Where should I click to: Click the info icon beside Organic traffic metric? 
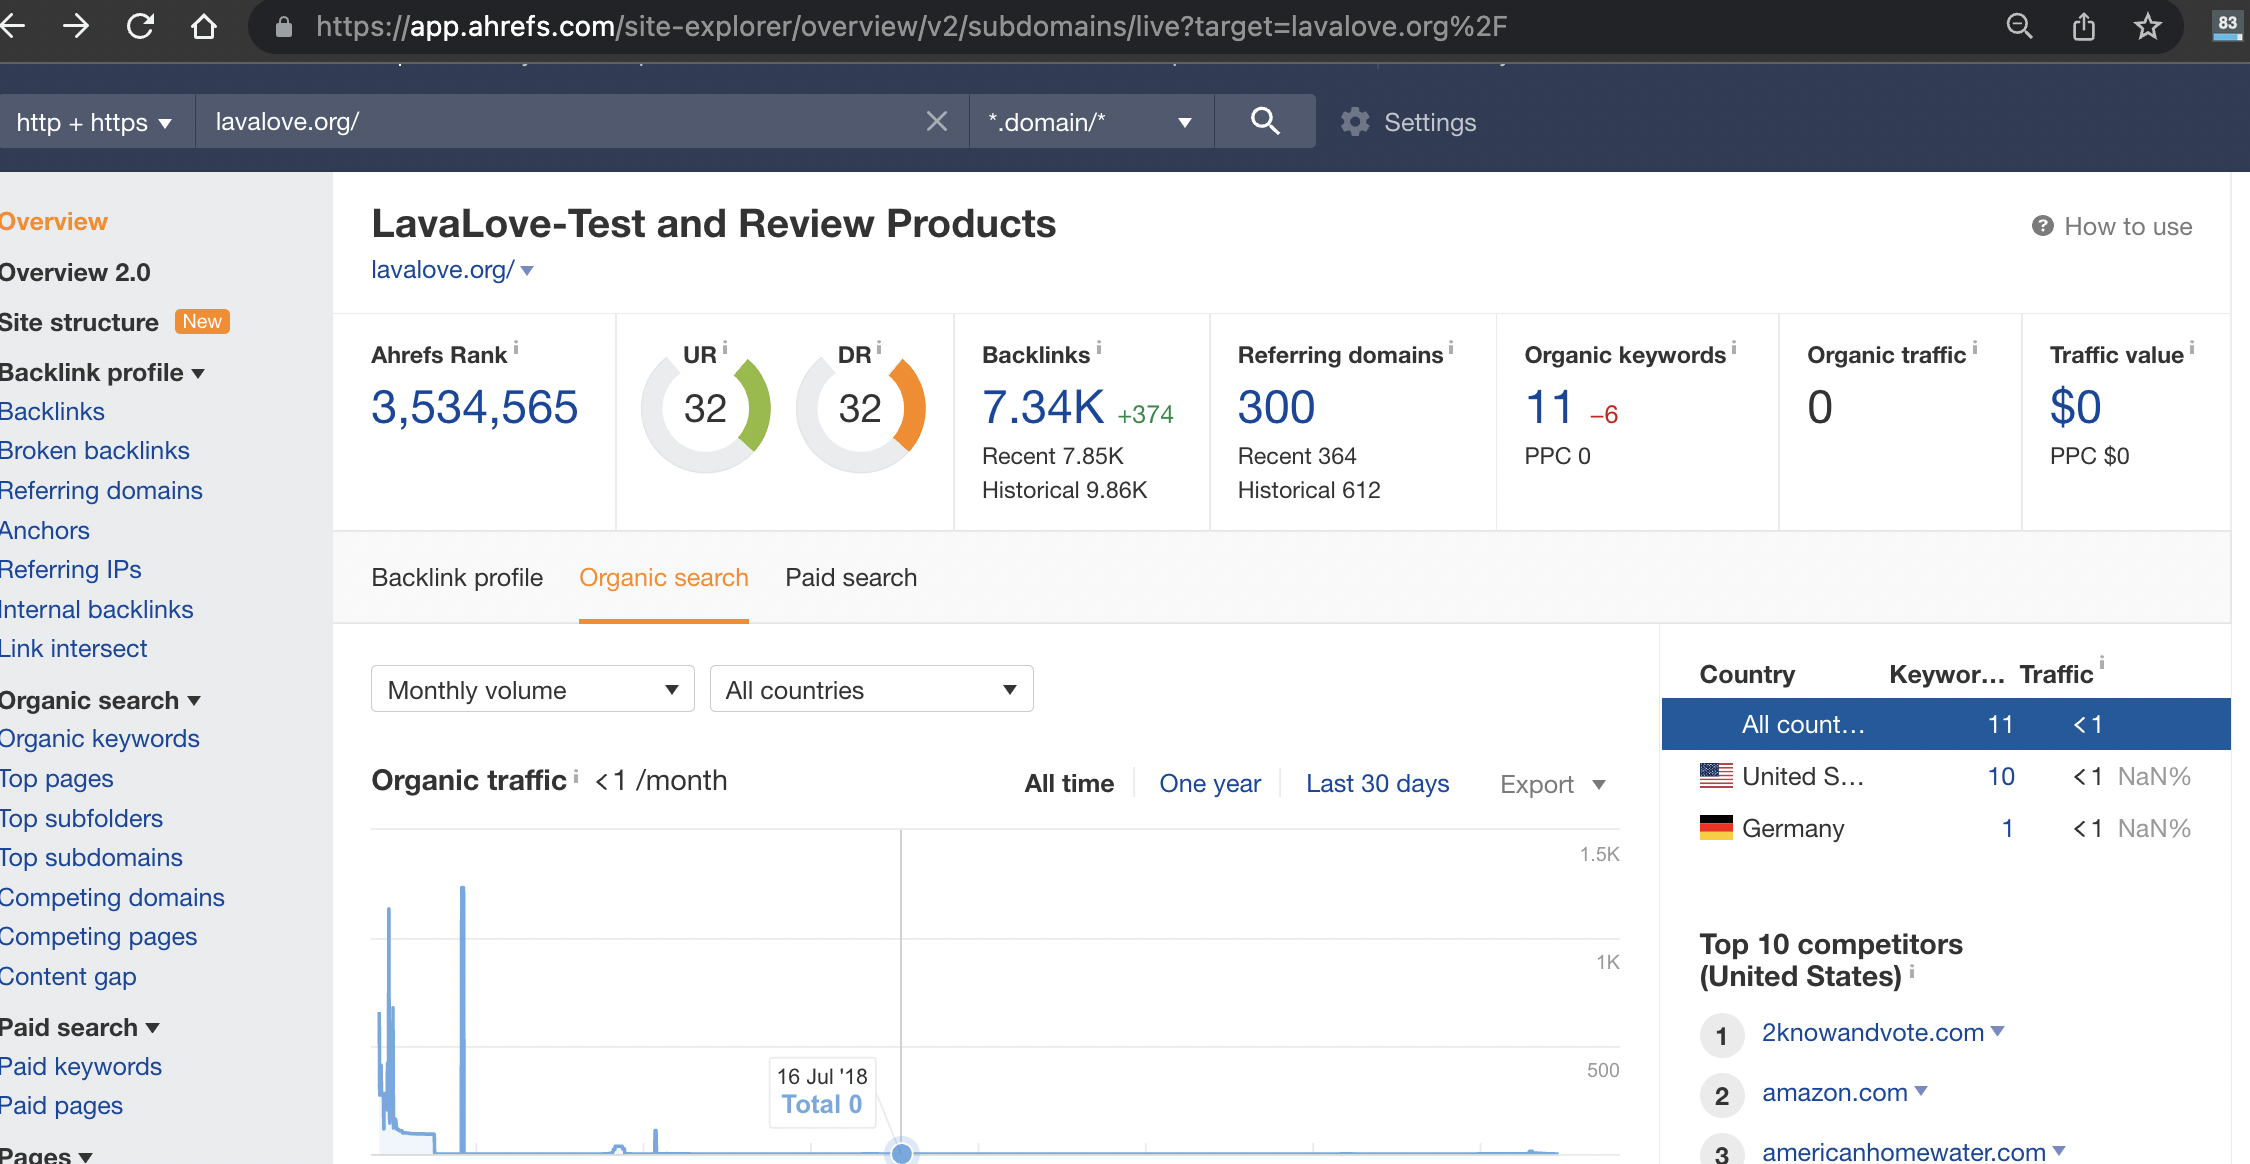[x=1975, y=347]
